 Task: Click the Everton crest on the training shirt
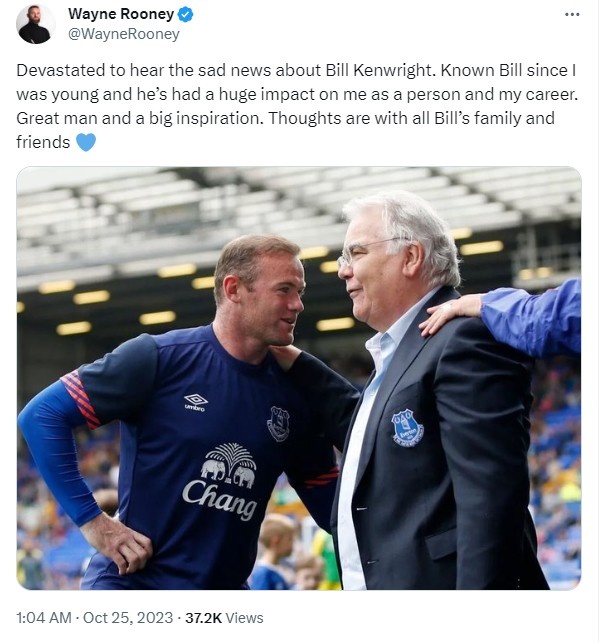point(278,423)
